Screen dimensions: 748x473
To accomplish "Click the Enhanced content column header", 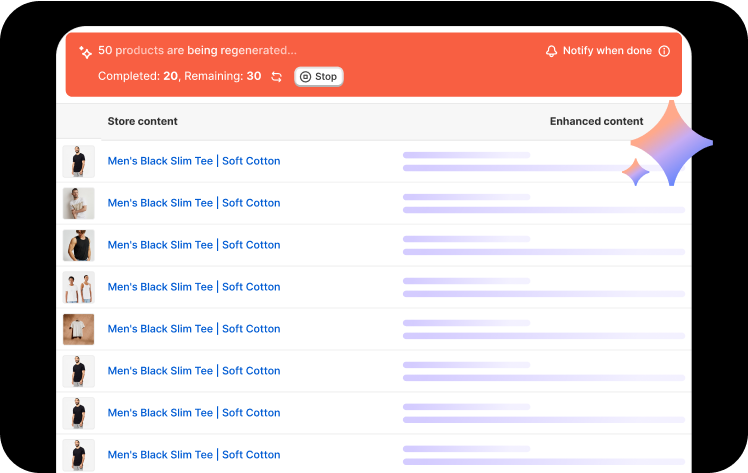I will tap(596, 121).
